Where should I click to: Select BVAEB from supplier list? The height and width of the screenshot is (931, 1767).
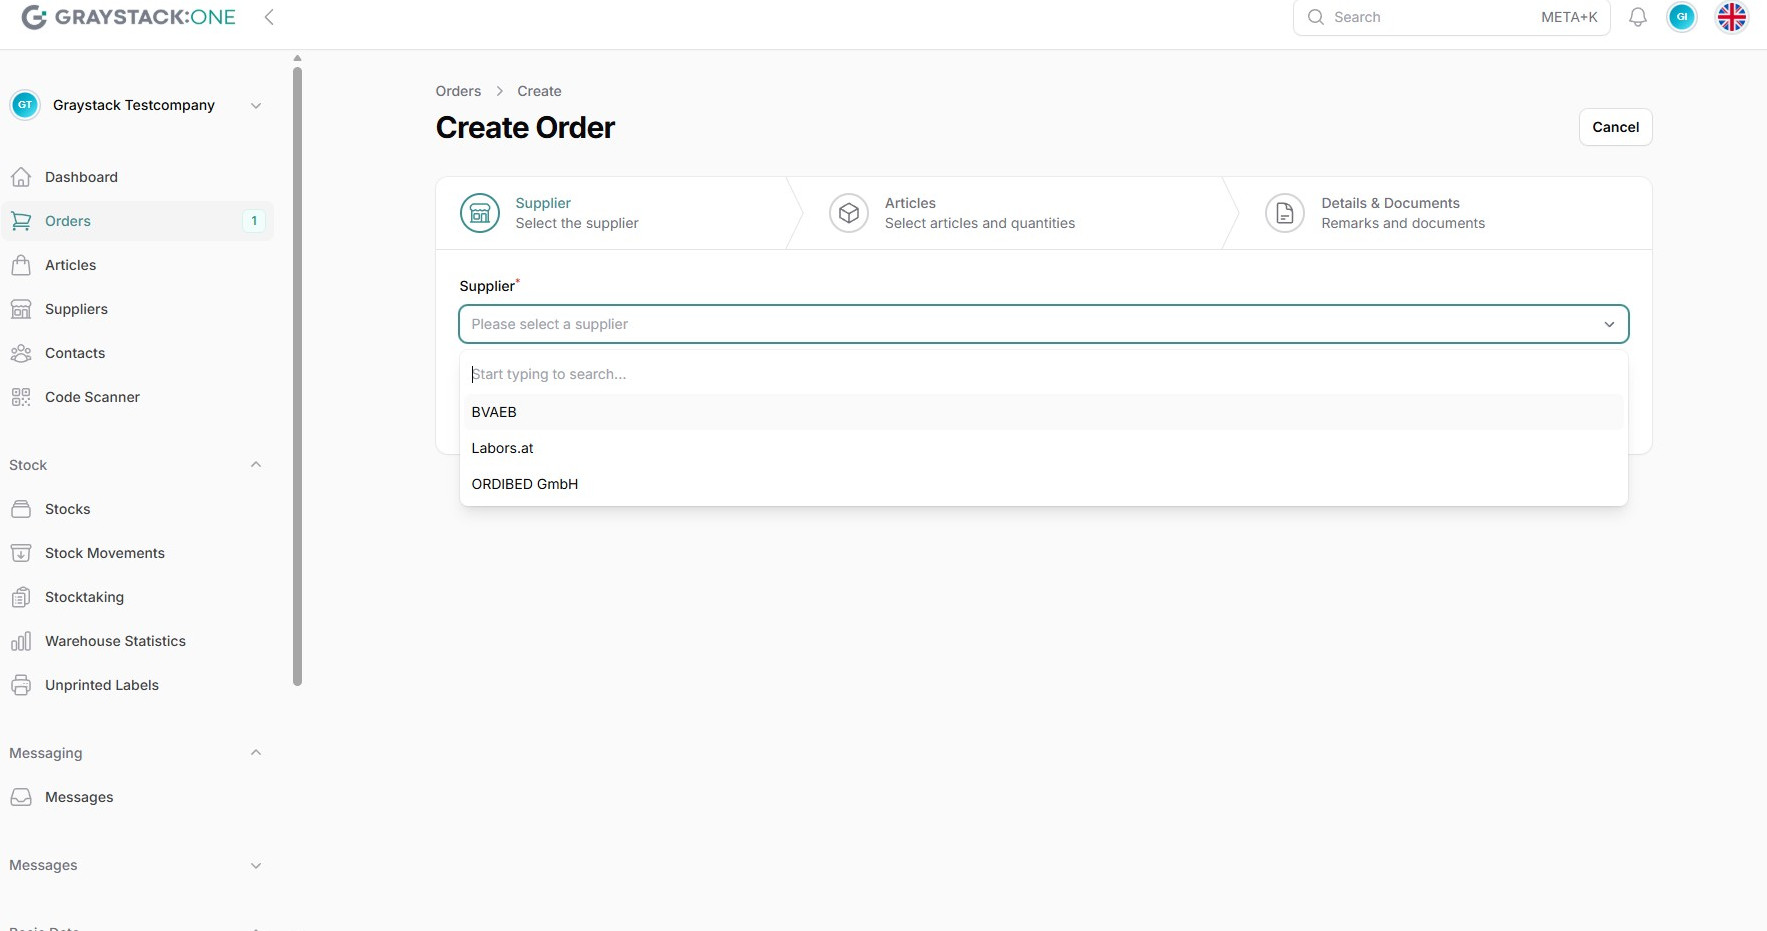pyautogui.click(x=494, y=412)
